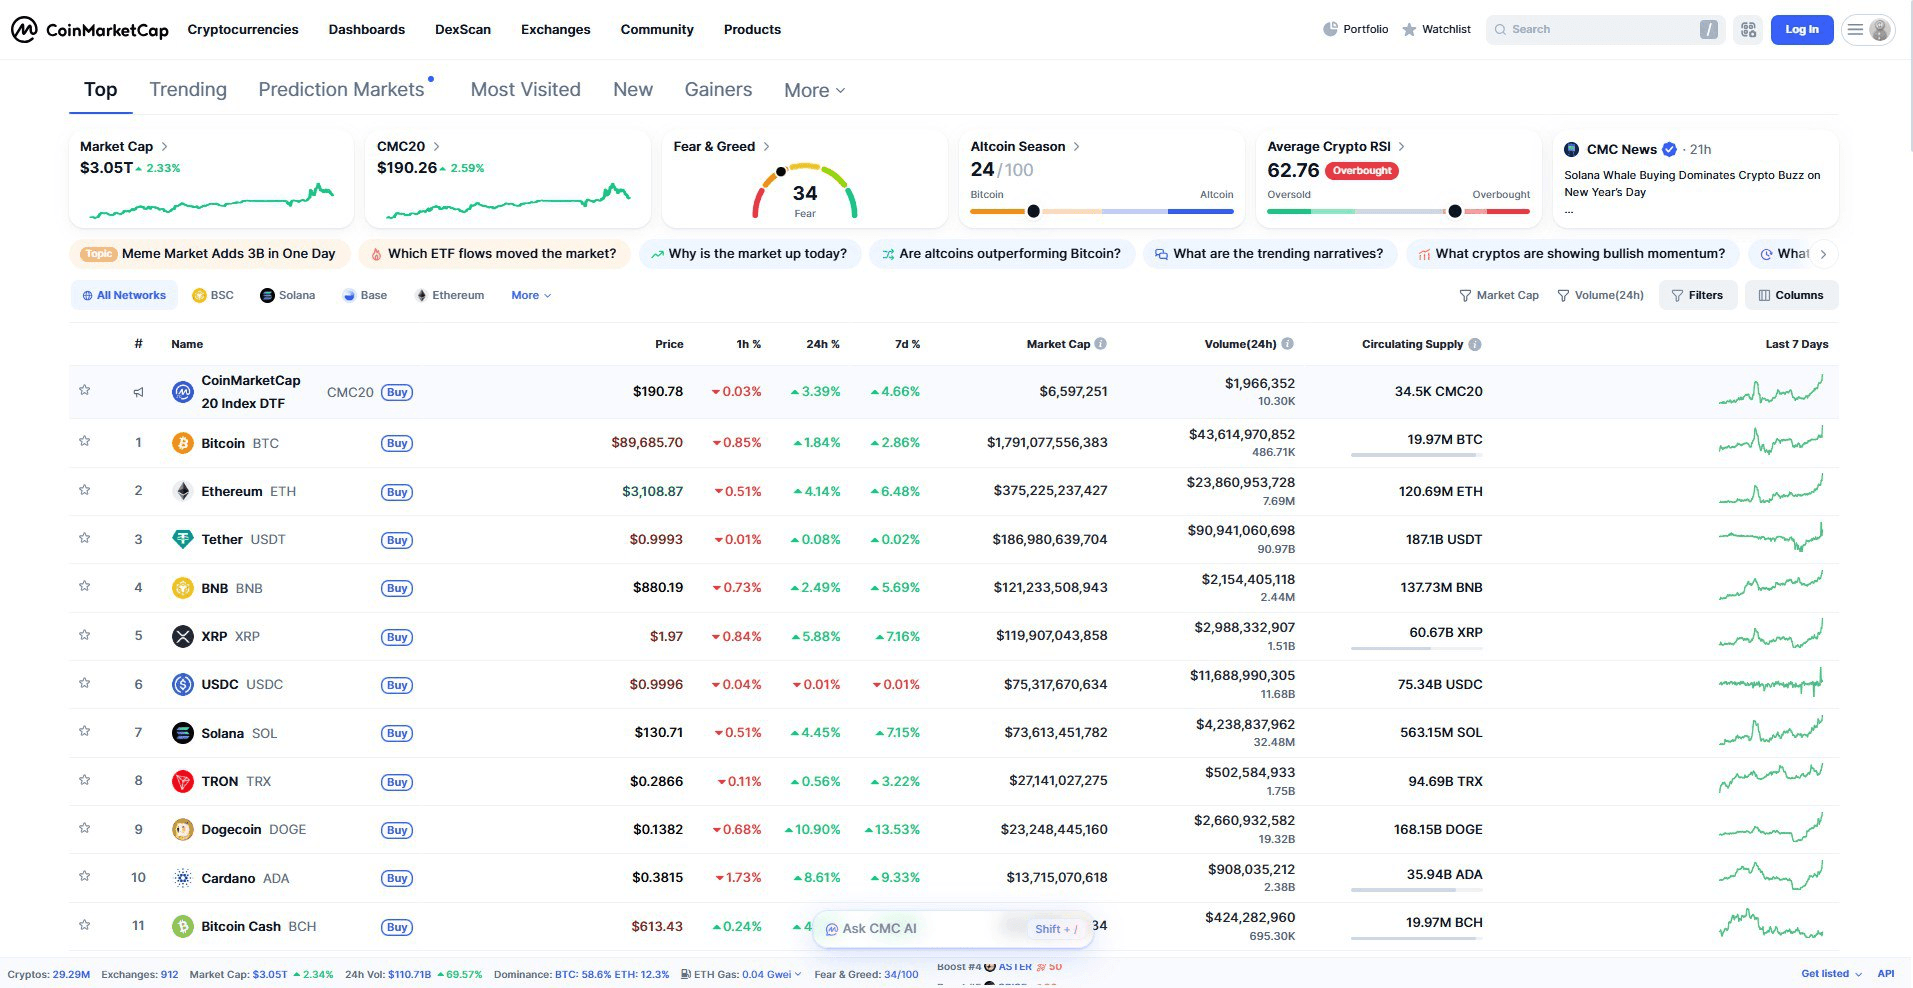Star Bitcoin to add to watchlist

[85, 441]
